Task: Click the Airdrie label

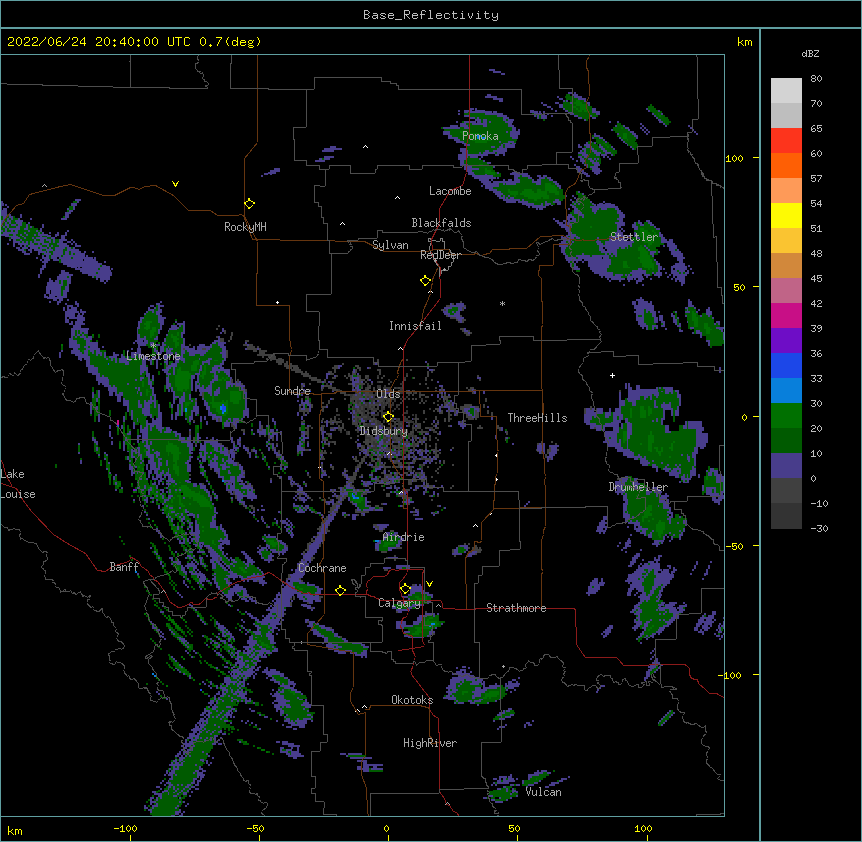Action: coord(404,537)
